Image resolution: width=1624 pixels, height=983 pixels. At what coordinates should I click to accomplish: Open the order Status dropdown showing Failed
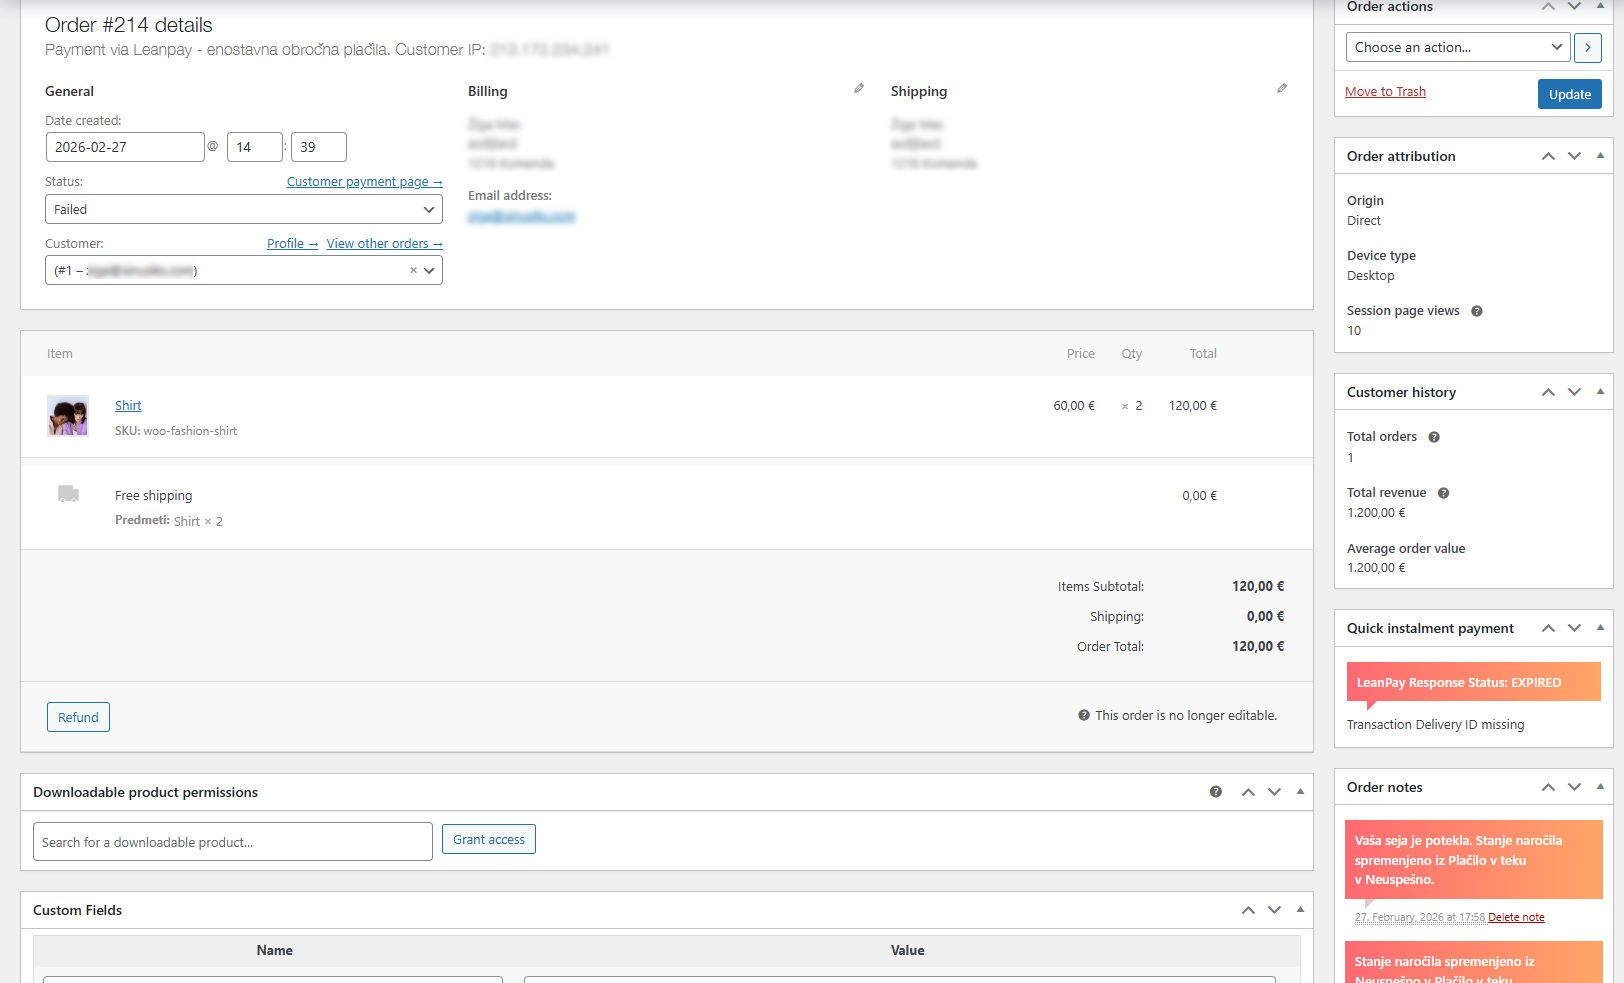point(243,209)
